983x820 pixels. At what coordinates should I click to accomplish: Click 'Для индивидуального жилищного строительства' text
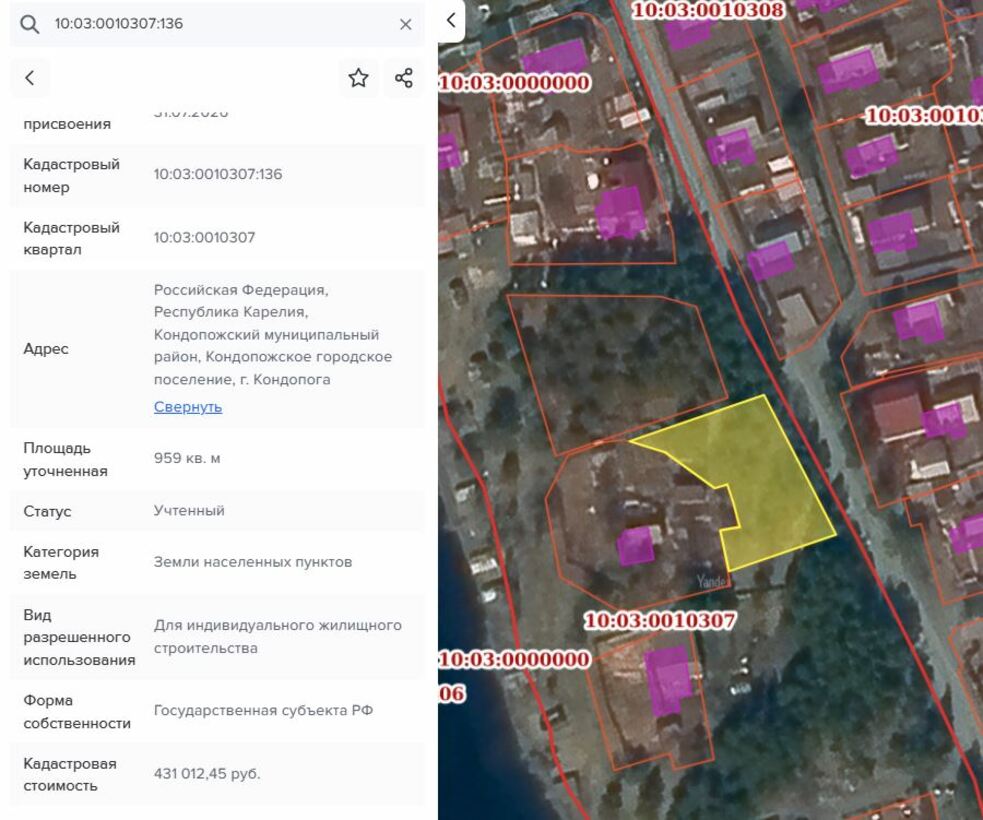click(x=278, y=636)
